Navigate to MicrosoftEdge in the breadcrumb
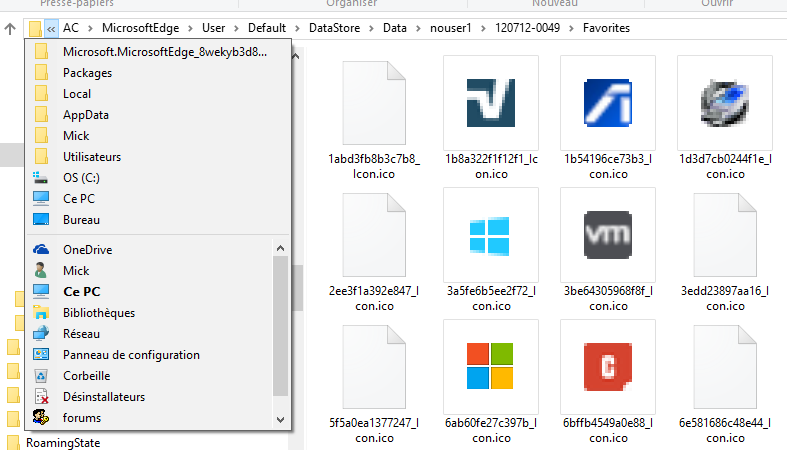This screenshot has height=450, width=787. pos(141,28)
